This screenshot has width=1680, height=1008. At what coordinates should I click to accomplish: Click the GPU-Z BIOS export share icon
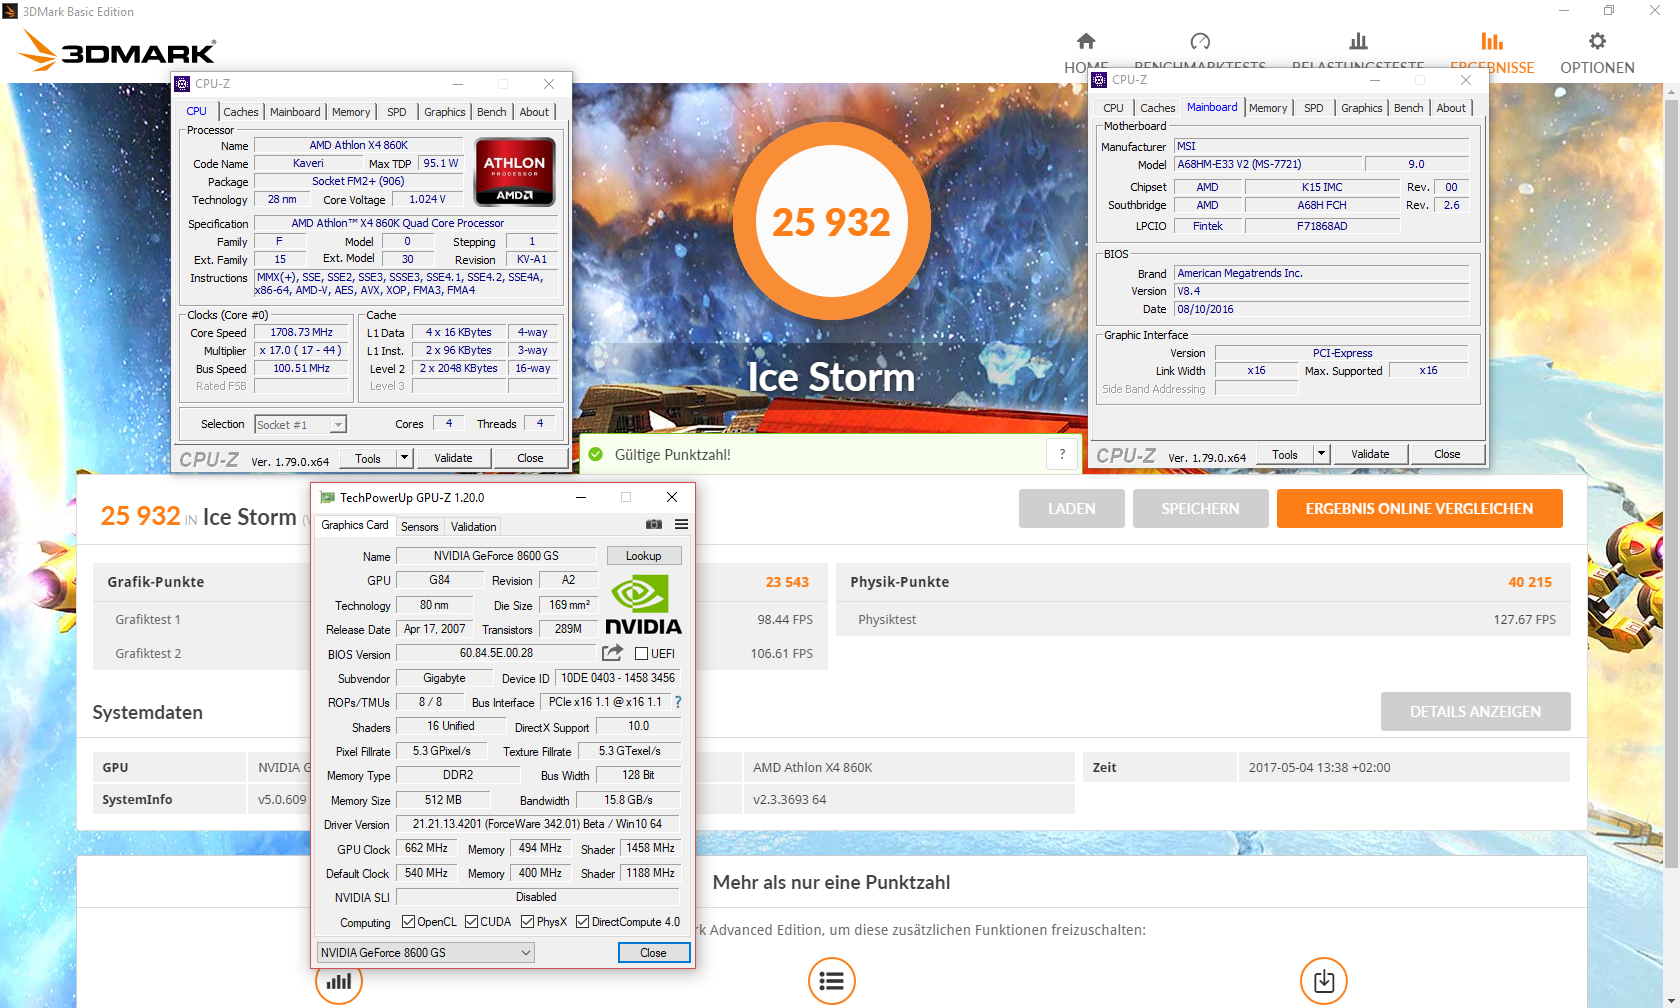point(612,653)
